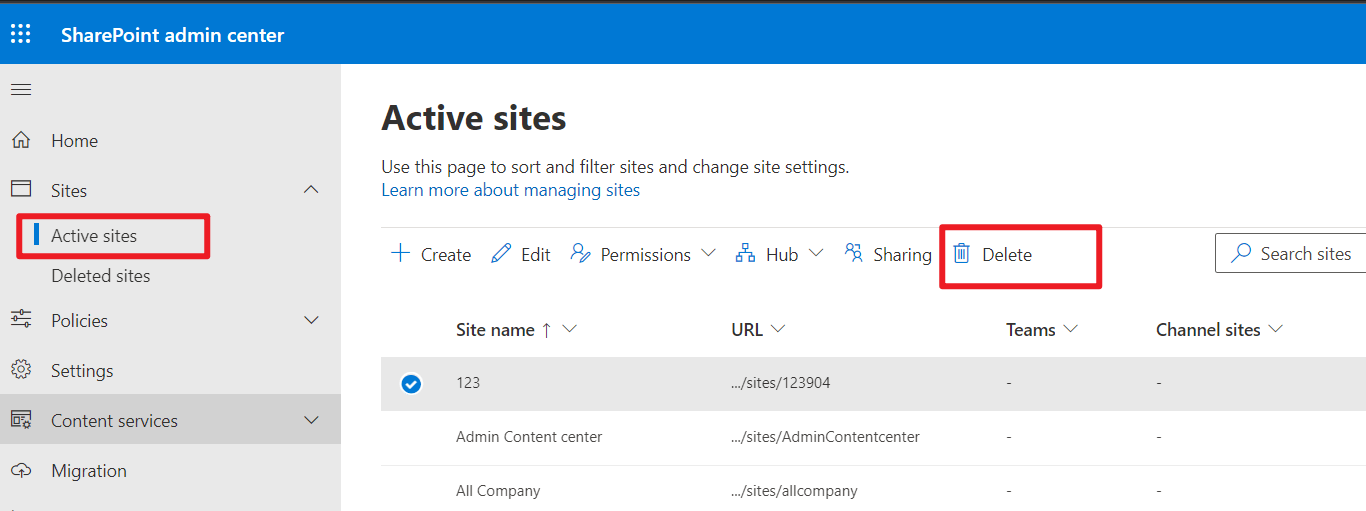The image size is (1366, 511).
Task: Click the URL column header
Action: coord(747,330)
